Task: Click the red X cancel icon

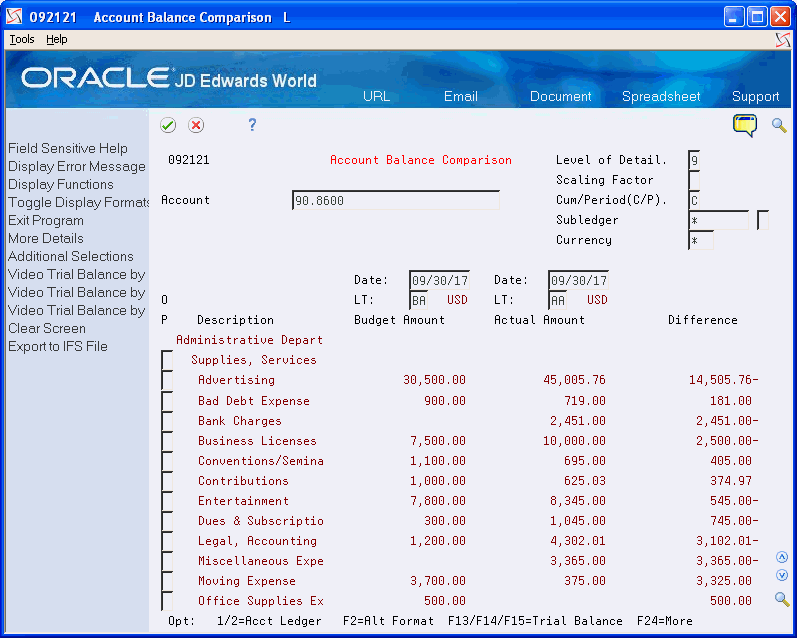Action: [x=196, y=125]
